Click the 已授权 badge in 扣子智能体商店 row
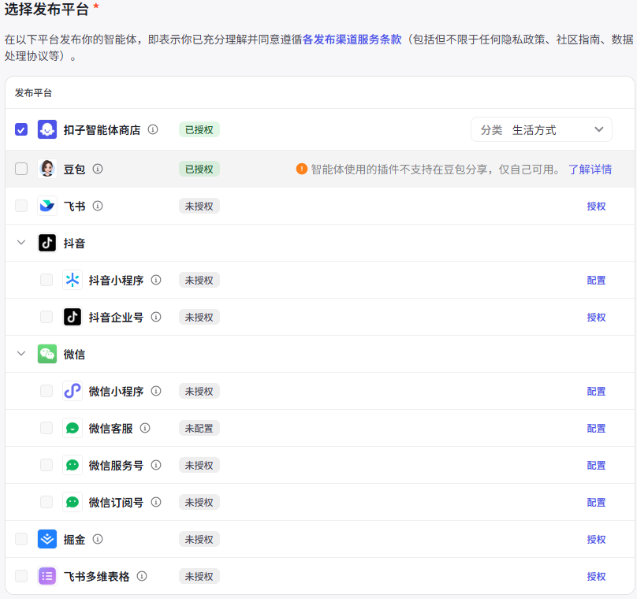637x599 pixels. (x=199, y=130)
